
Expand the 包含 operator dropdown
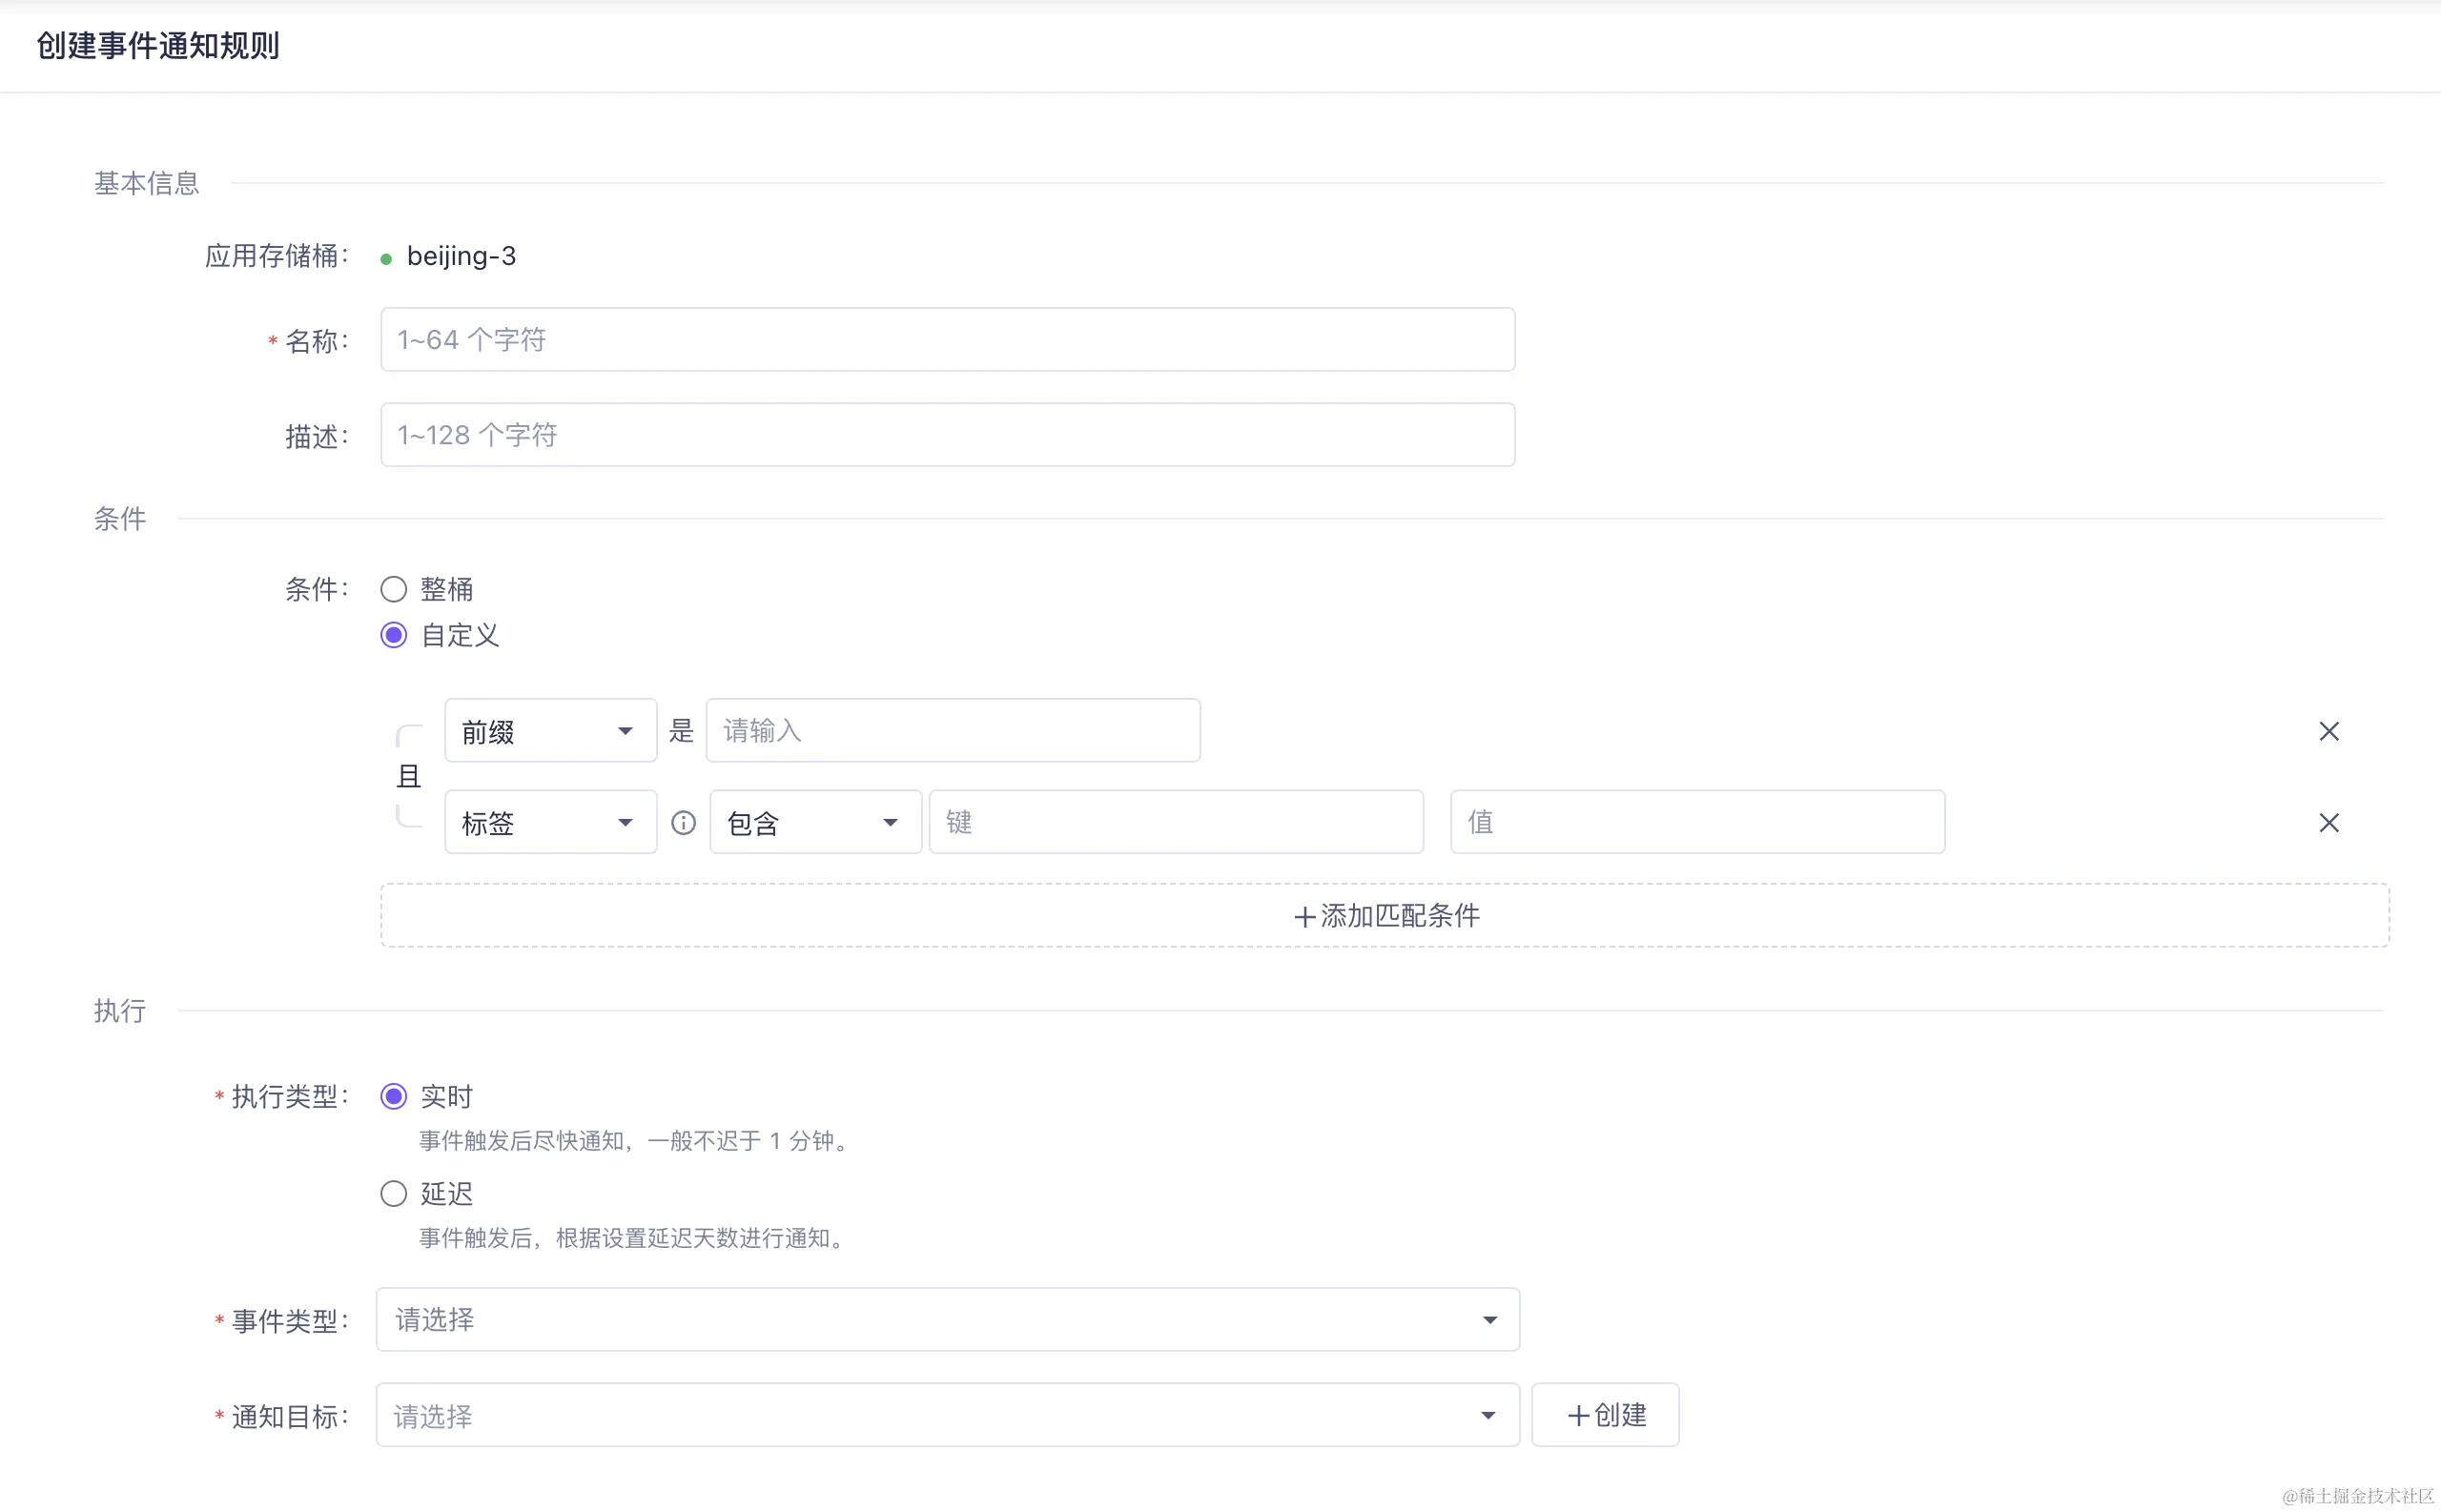tap(814, 822)
